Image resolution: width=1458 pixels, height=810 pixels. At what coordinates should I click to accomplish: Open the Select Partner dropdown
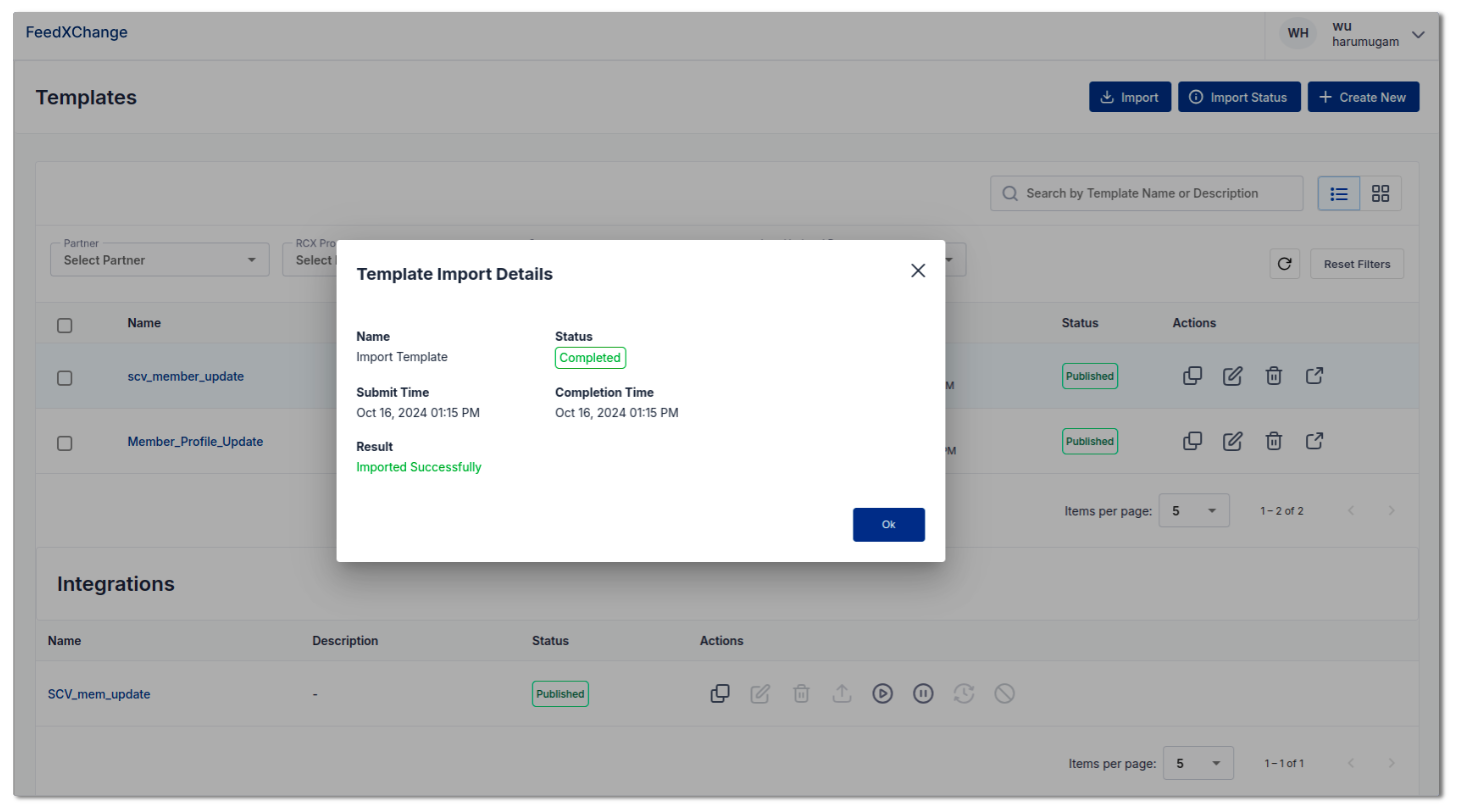click(x=160, y=259)
